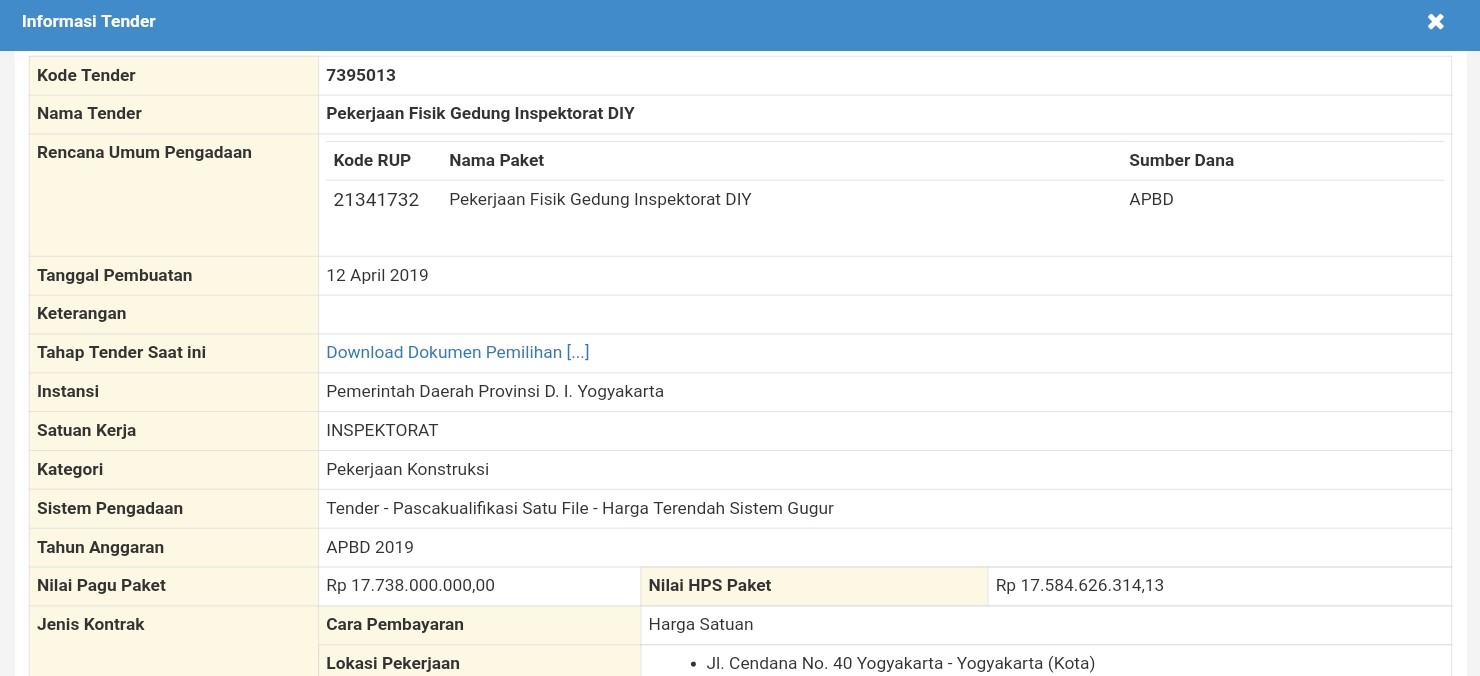This screenshot has height=676, width=1480.
Task: Click the date 12 April 2019
Action: pos(377,275)
